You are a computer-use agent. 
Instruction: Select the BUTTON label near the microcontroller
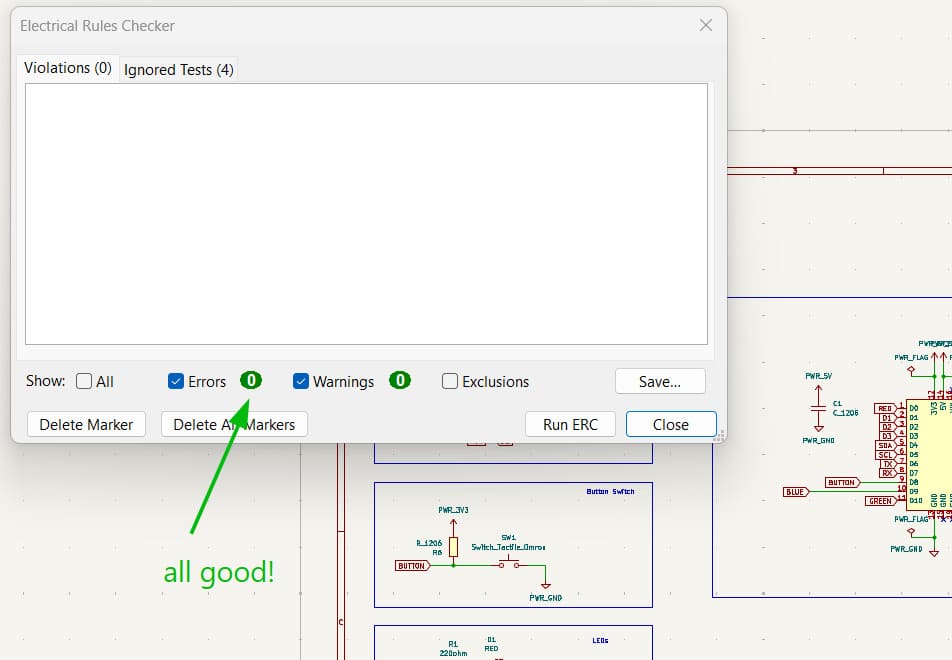(x=842, y=483)
